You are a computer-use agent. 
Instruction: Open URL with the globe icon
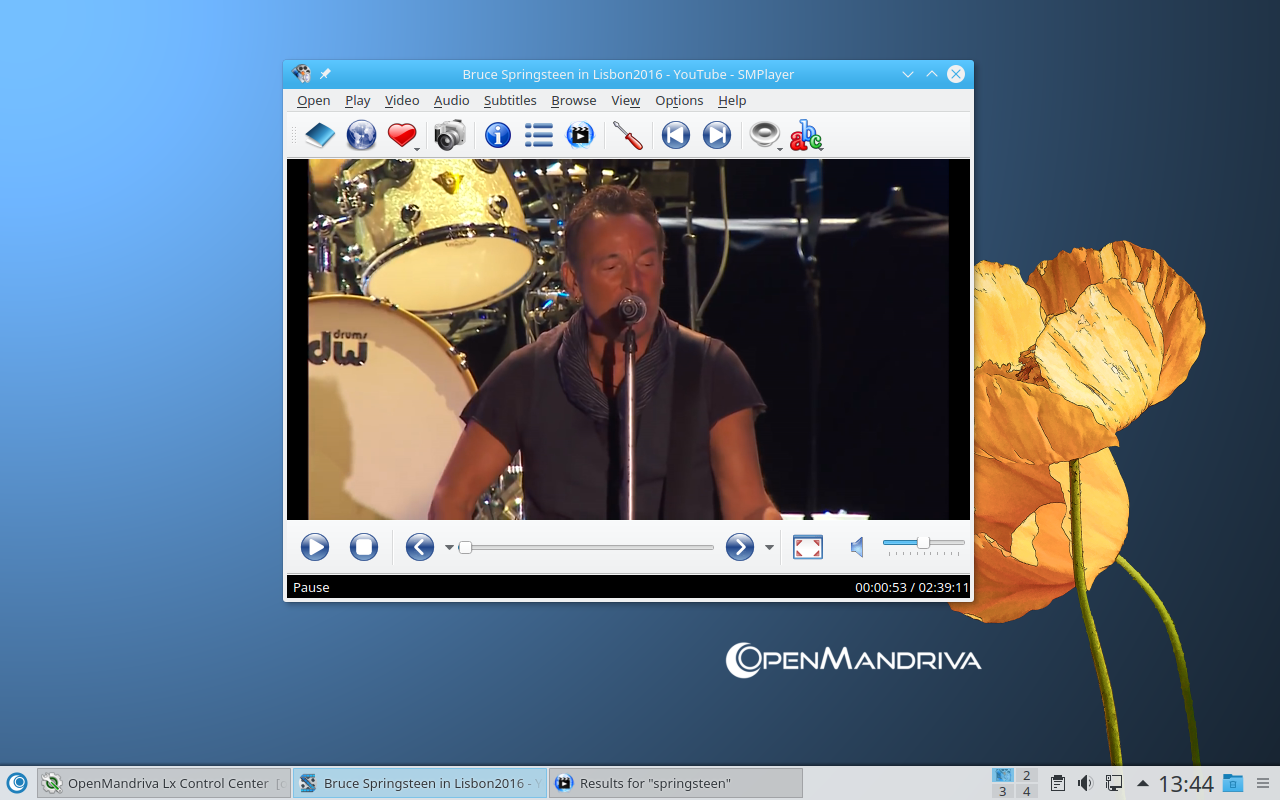click(x=361, y=135)
